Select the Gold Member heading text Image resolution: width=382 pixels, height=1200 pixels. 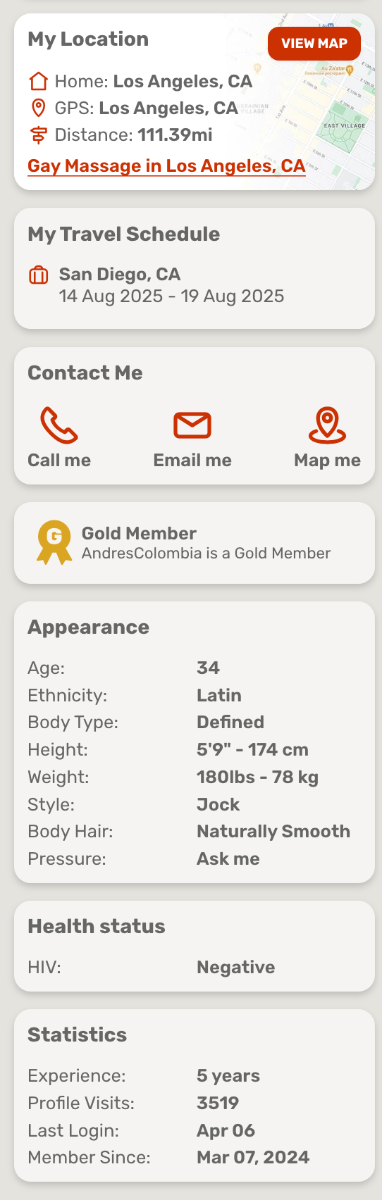click(139, 534)
